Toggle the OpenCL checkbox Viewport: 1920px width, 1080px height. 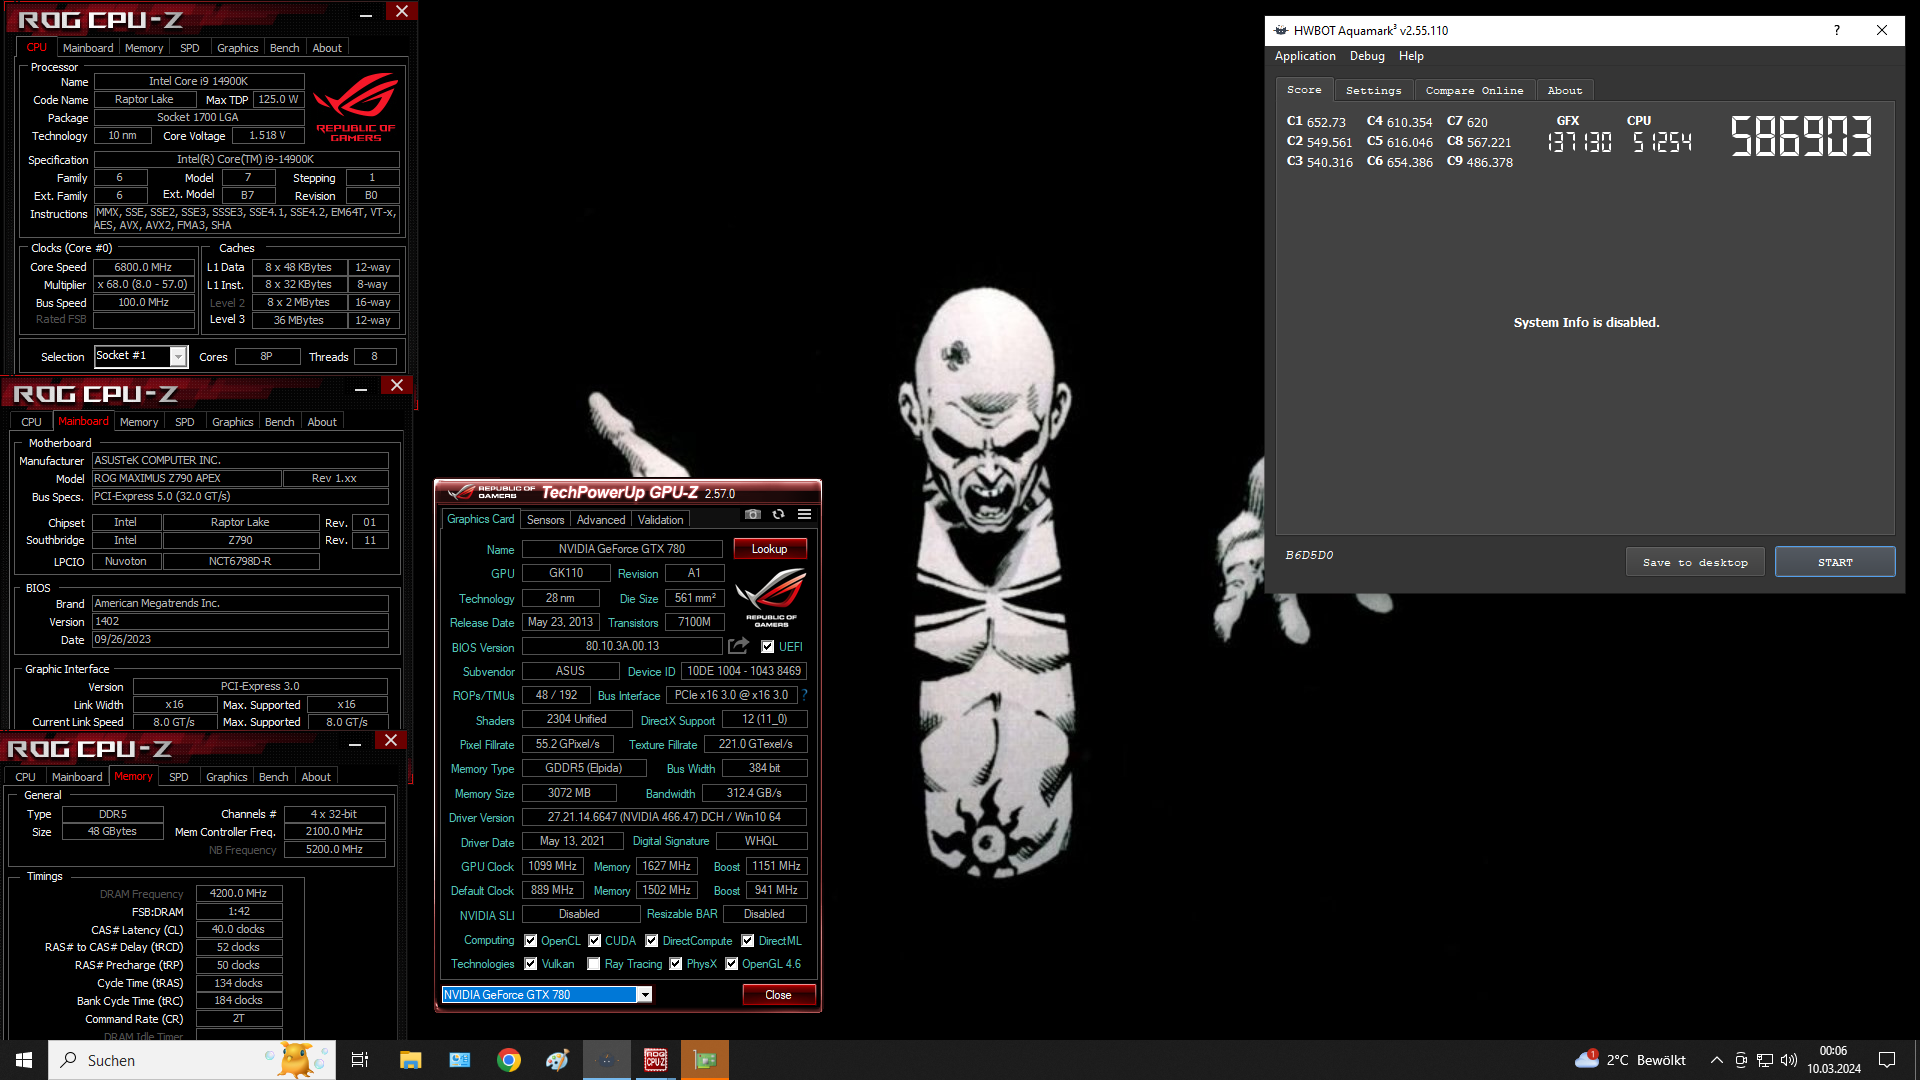pyautogui.click(x=531, y=941)
